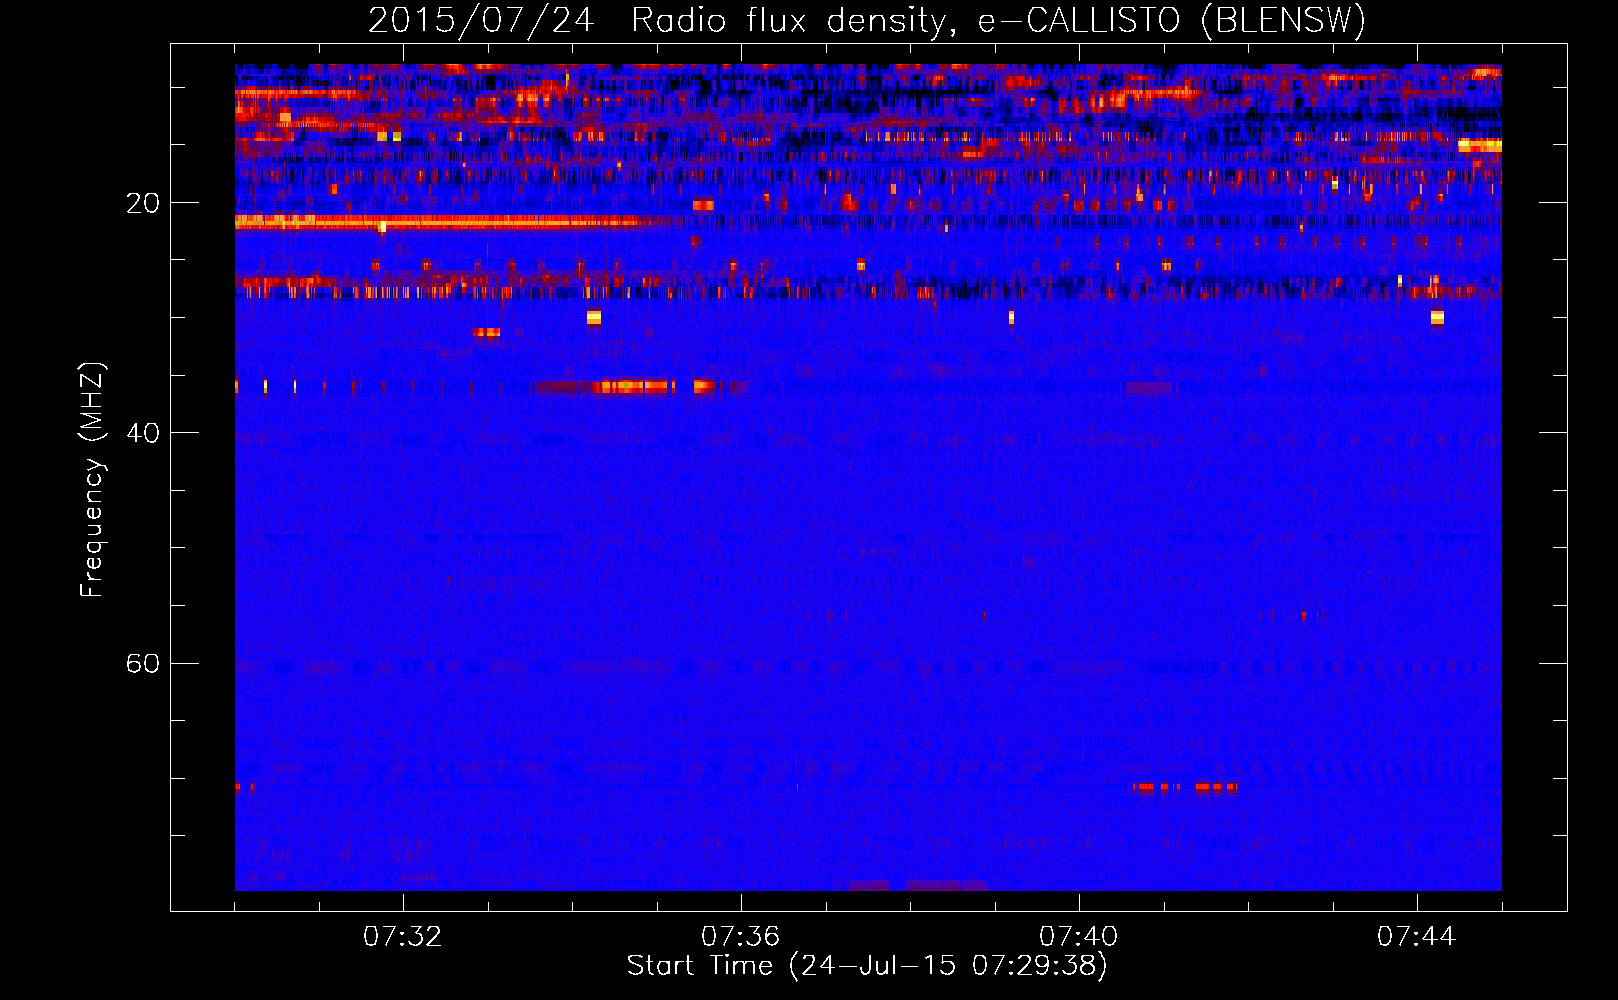Click the 07:44 time tick label

click(x=1416, y=937)
